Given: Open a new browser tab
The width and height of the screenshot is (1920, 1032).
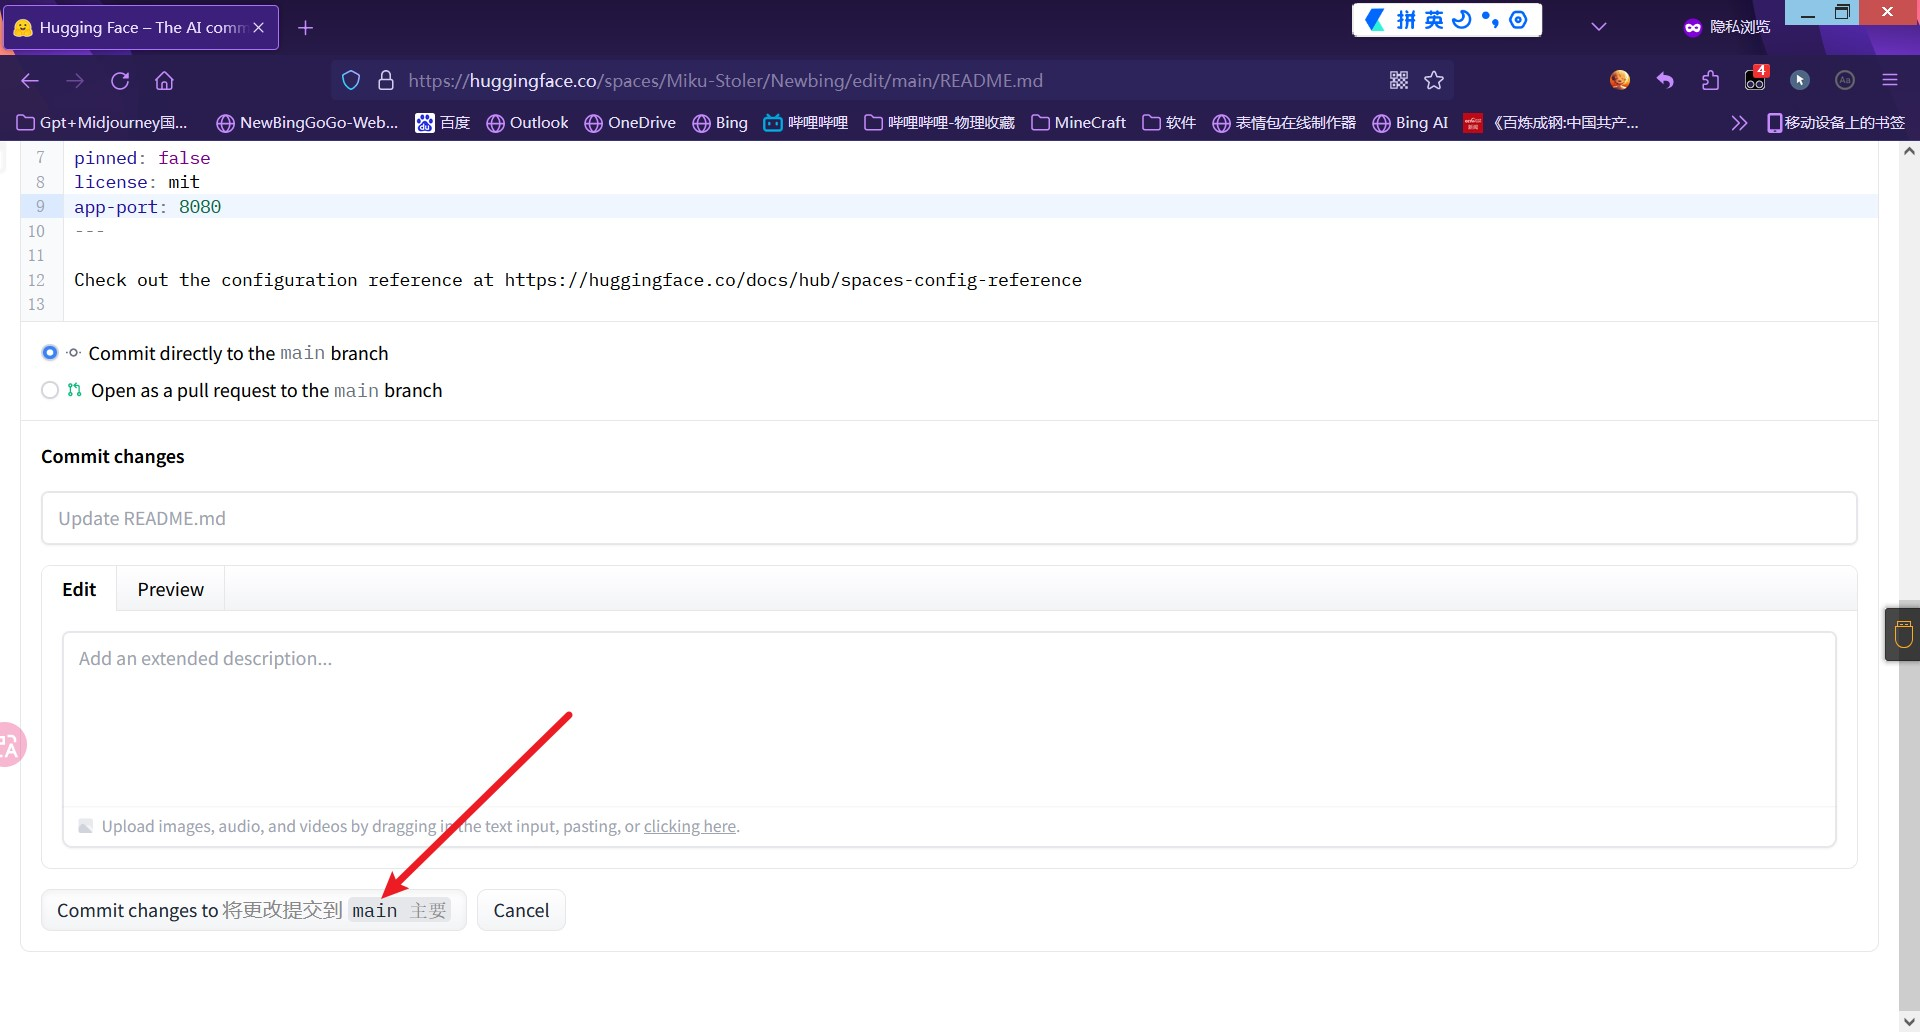Looking at the screenshot, I should coord(306,28).
